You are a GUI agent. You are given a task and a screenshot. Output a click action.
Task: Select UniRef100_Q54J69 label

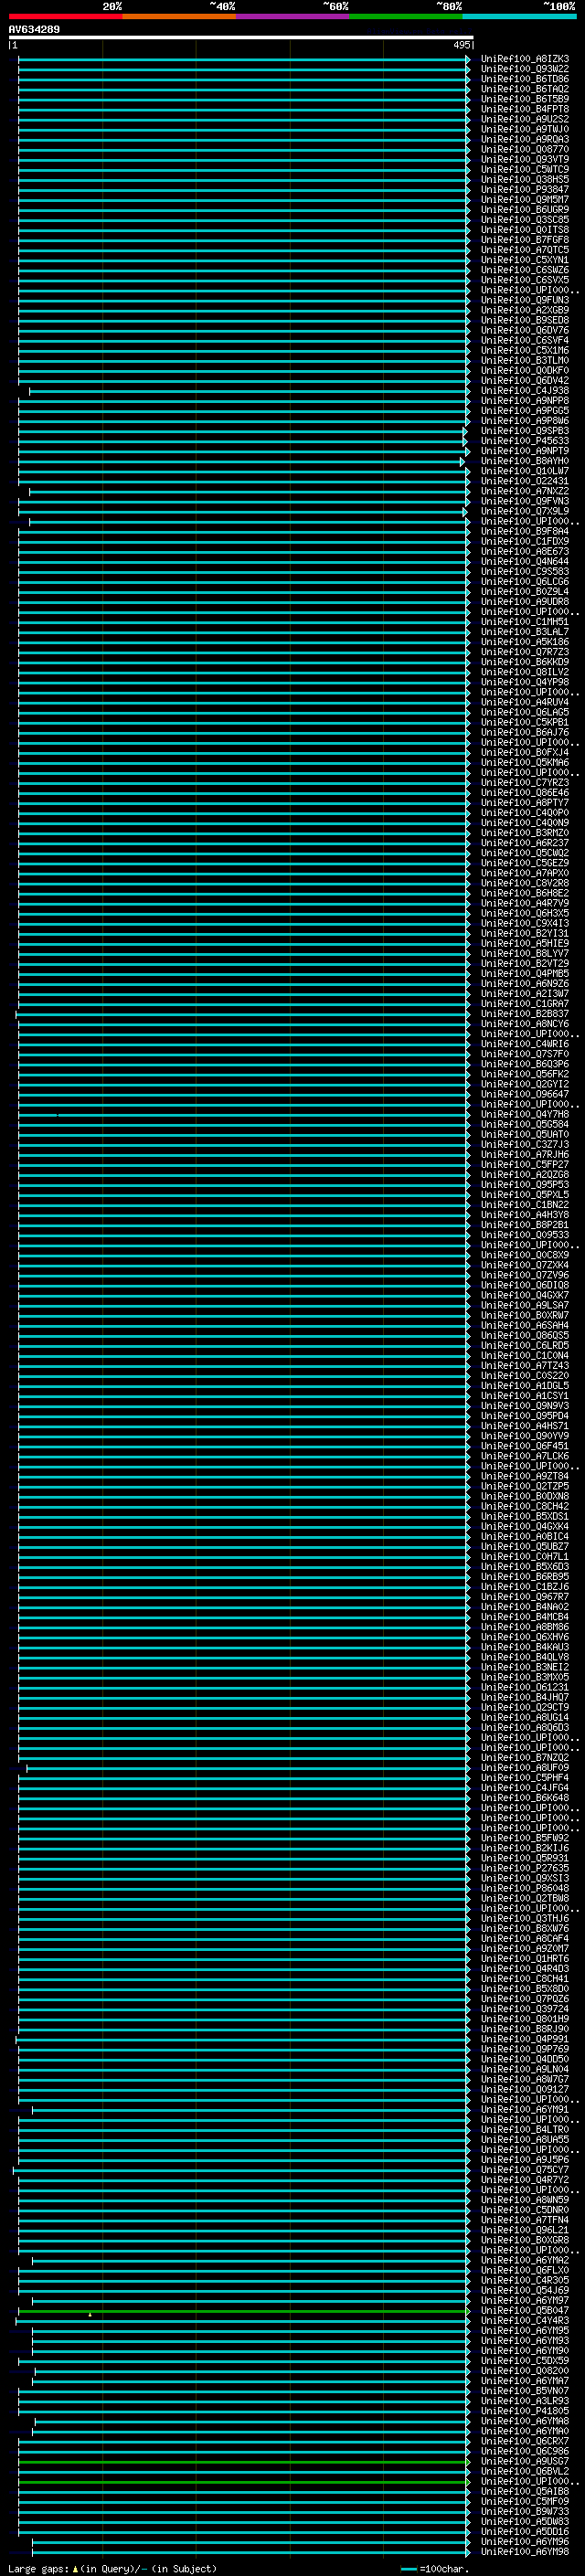coord(525,2290)
